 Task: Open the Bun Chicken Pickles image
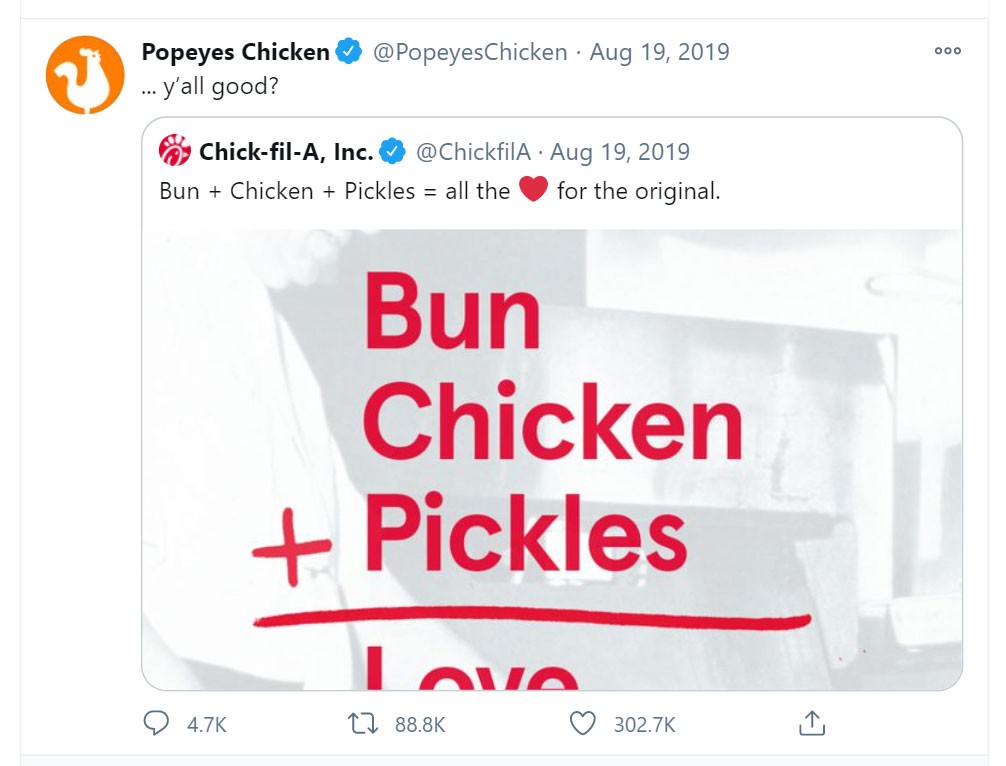[551, 459]
